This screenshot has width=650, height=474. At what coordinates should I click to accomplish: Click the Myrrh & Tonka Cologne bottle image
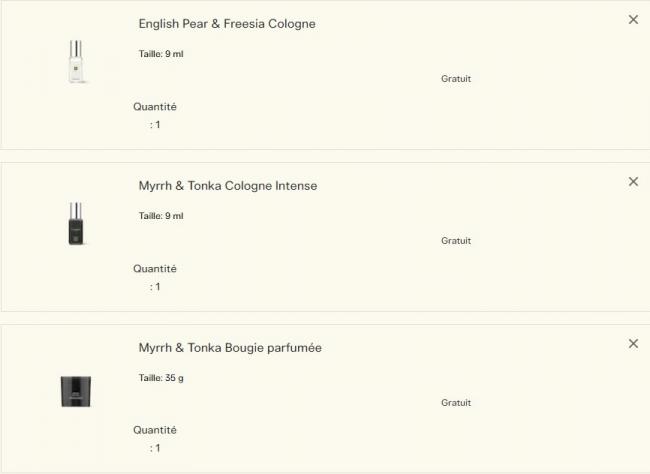pyautogui.click(x=77, y=224)
